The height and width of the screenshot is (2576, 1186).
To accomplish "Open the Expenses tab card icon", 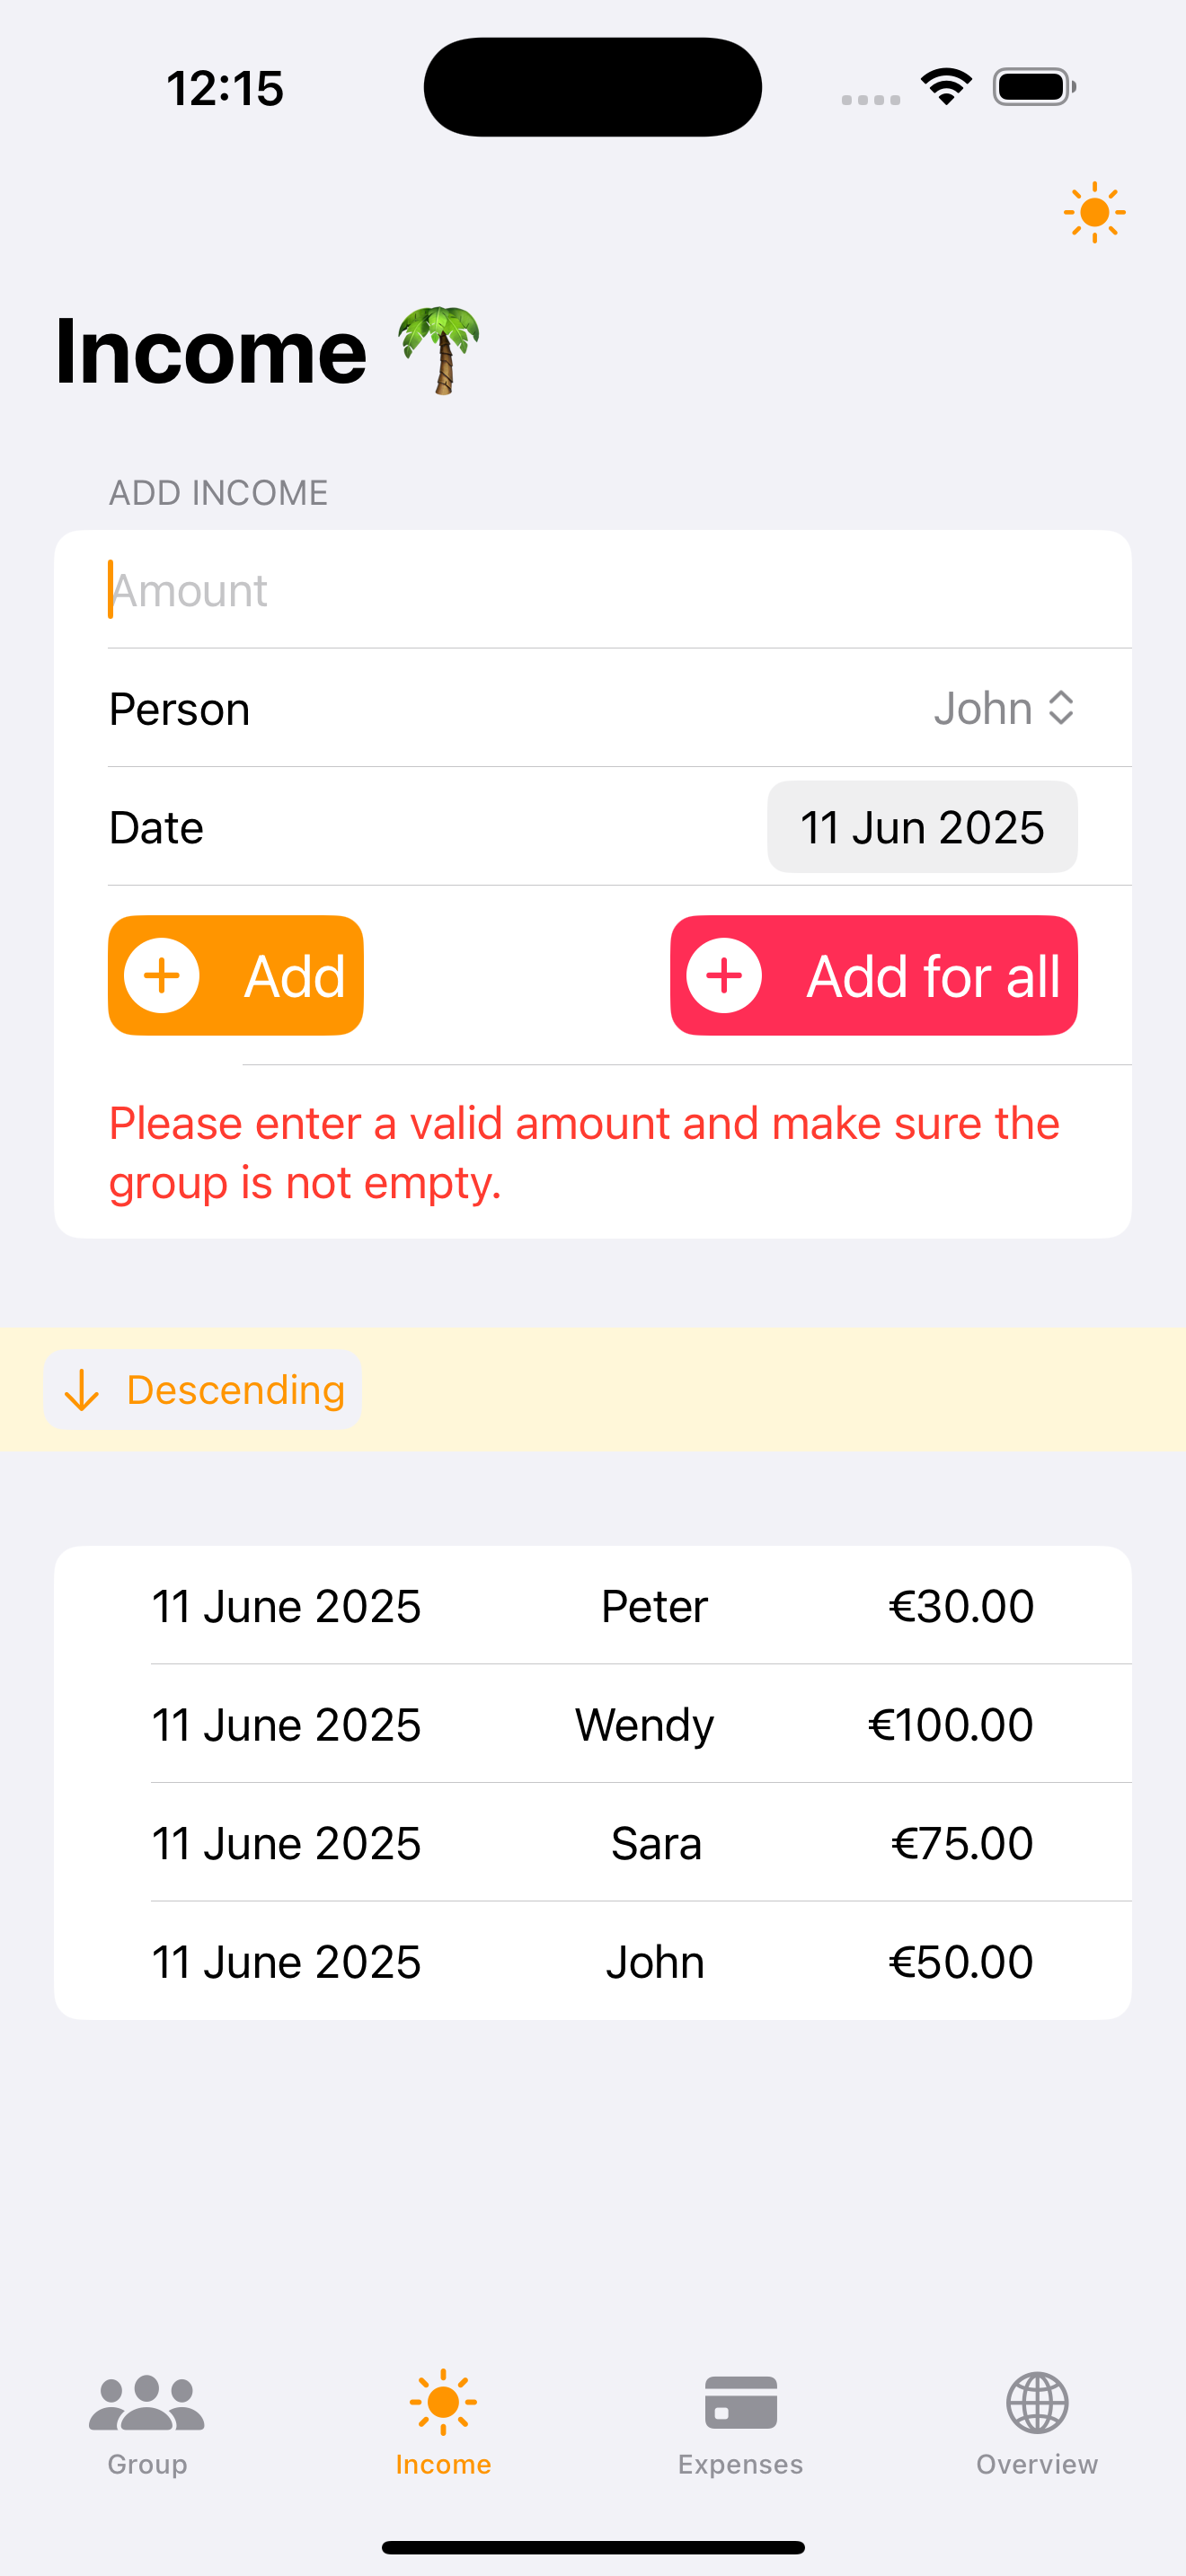I will point(740,2402).
